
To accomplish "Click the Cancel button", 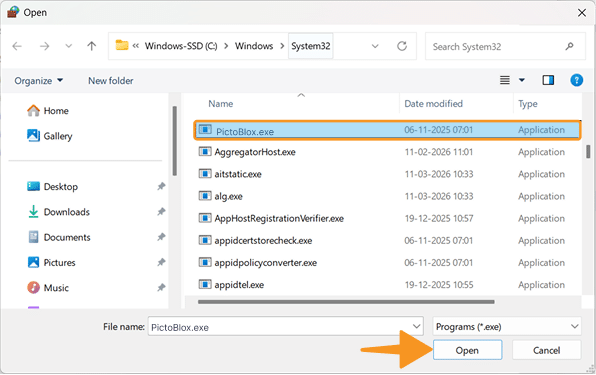I will pyautogui.click(x=546, y=350).
